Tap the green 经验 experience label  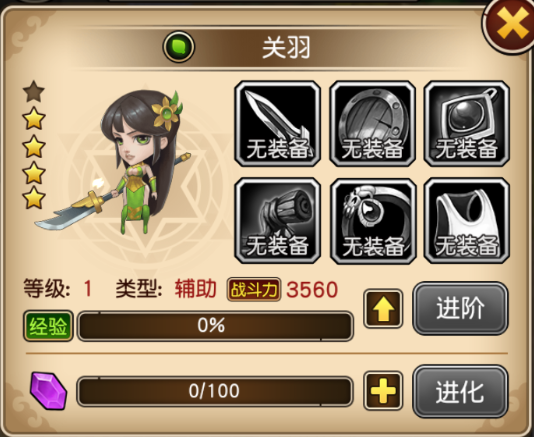tap(48, 326)
